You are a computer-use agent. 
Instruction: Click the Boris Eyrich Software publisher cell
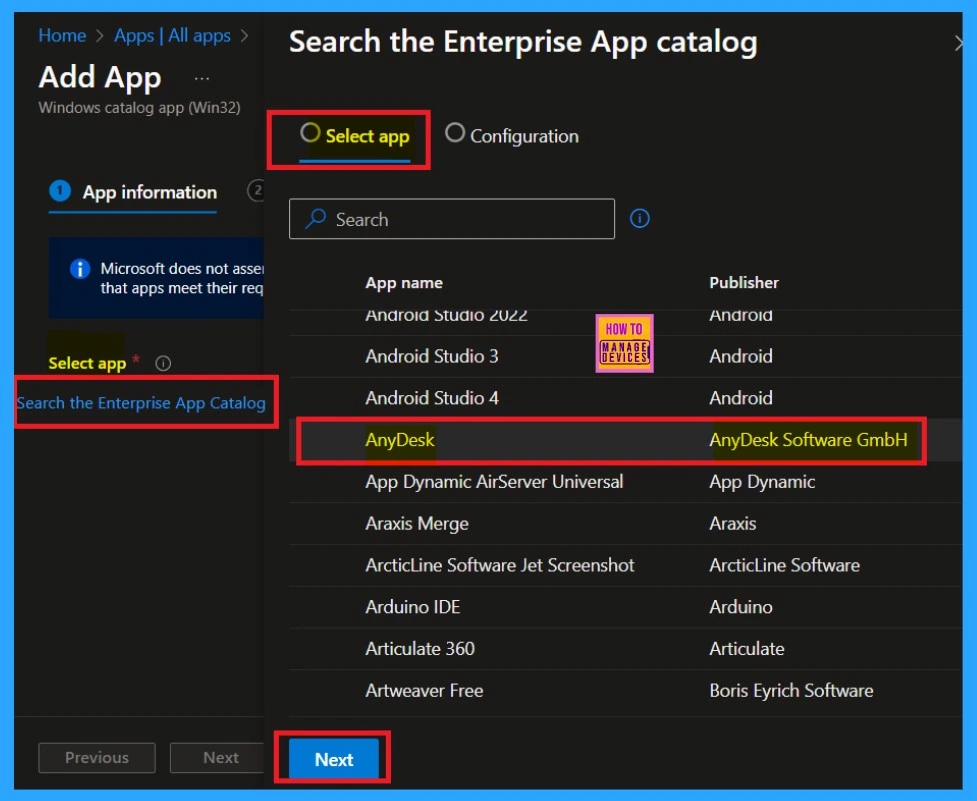point(791,691)
